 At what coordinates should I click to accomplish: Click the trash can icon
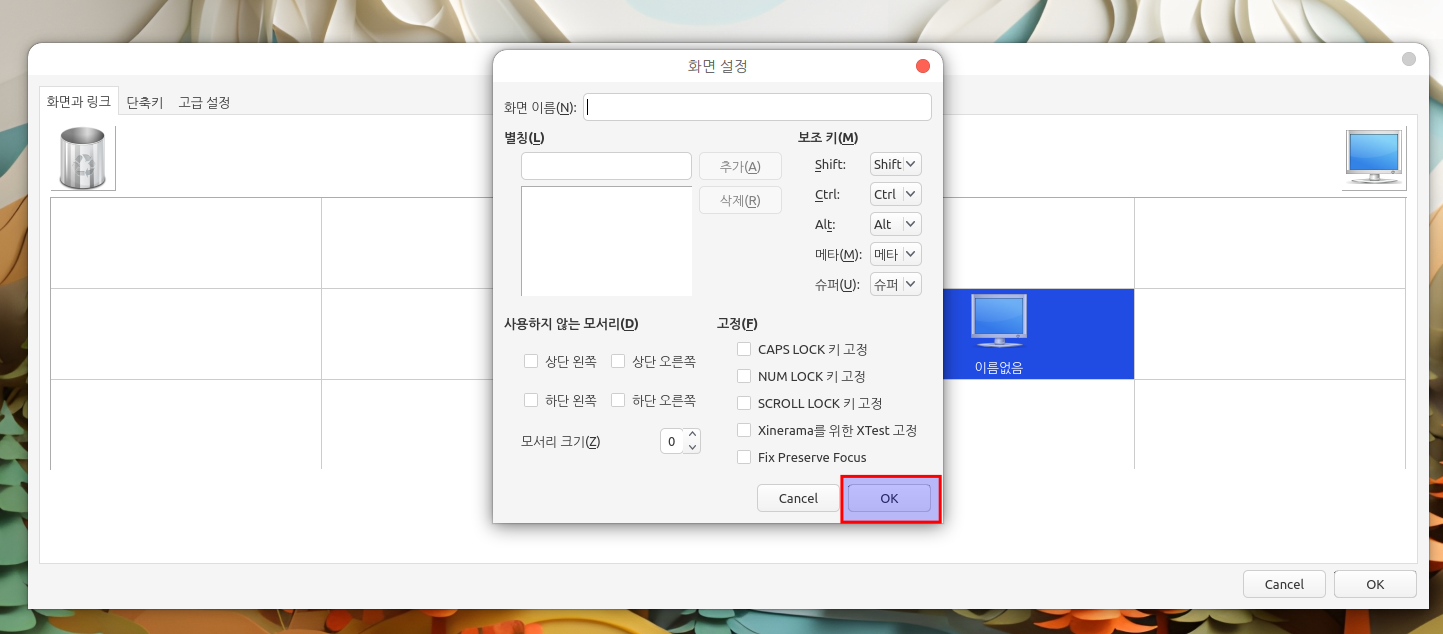pyautogui.click(x=82, y=158)
